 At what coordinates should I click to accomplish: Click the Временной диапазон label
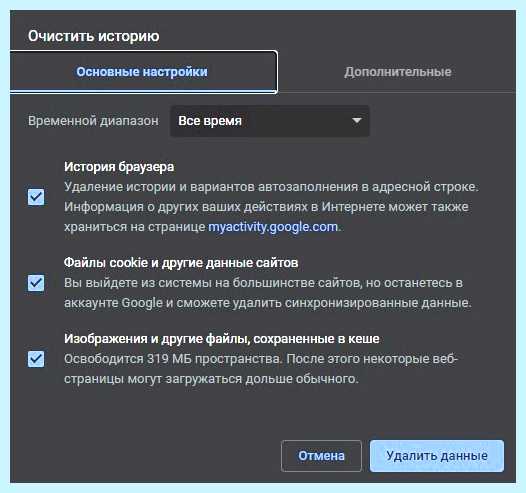tap(93, 121)
